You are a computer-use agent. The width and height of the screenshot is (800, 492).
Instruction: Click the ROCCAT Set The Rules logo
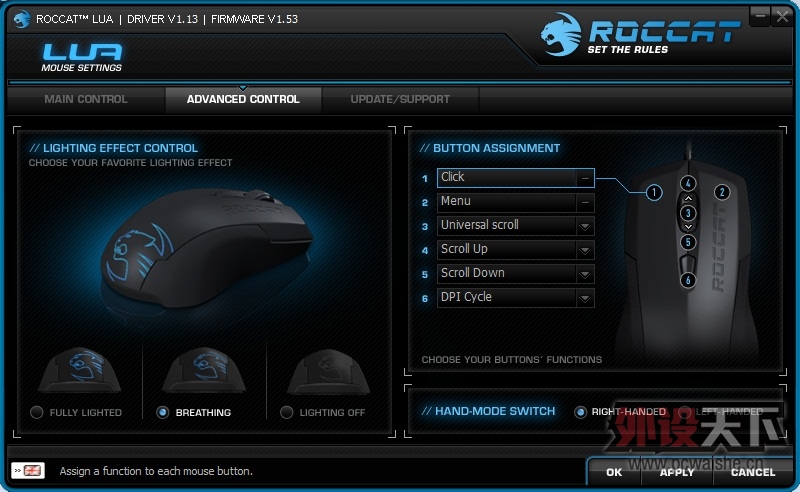click(640, 34)
